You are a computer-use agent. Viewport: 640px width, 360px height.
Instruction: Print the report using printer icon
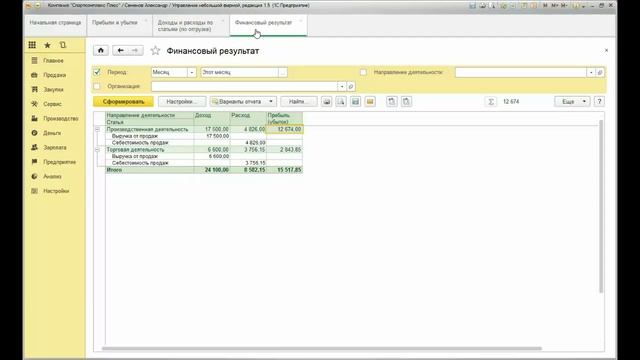[x=327, y=102]
